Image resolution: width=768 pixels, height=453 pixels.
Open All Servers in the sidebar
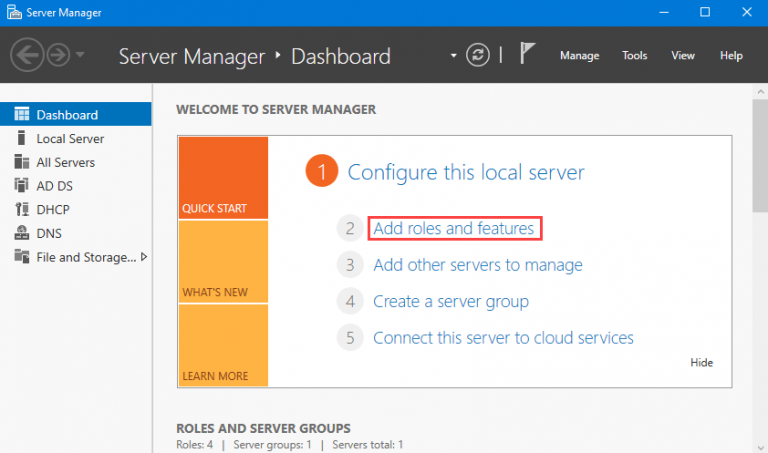tap(65, 162)
